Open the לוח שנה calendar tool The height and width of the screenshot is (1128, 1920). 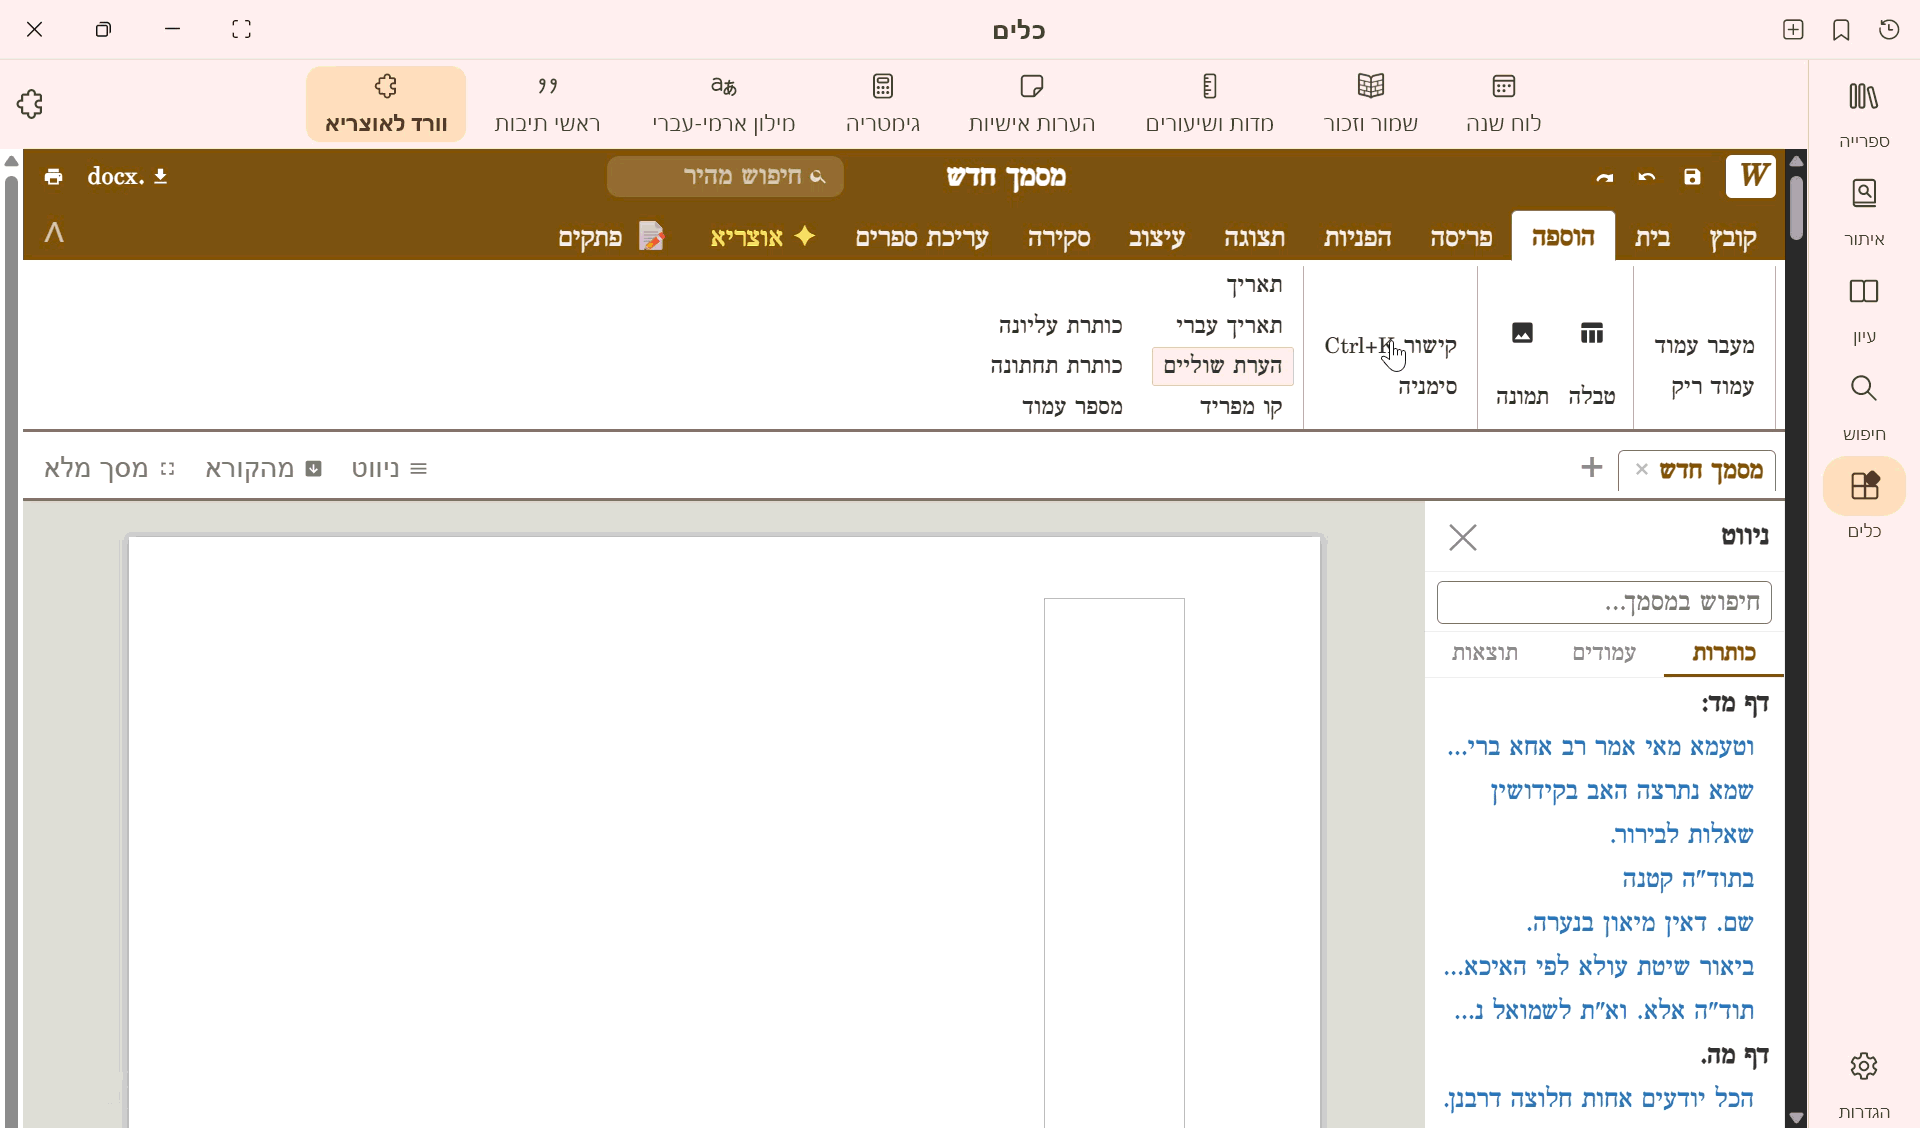tap(1503, 104)
